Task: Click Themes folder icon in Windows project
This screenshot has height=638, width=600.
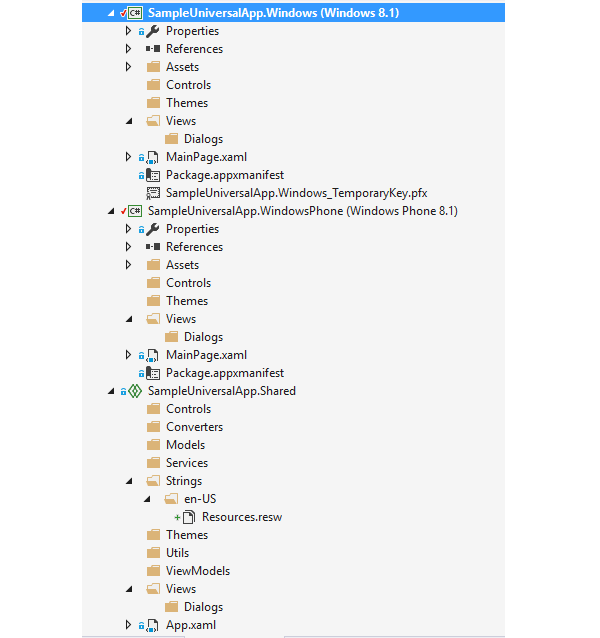Action: [x=153, y=103]
